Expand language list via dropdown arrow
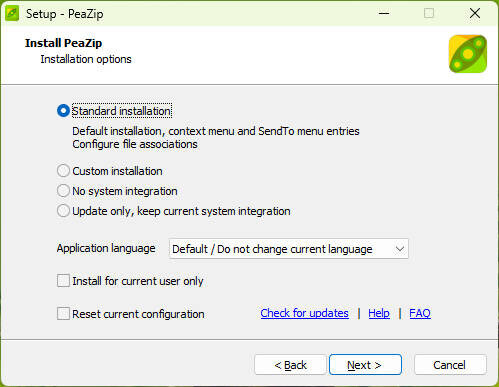 click(400, 249)
